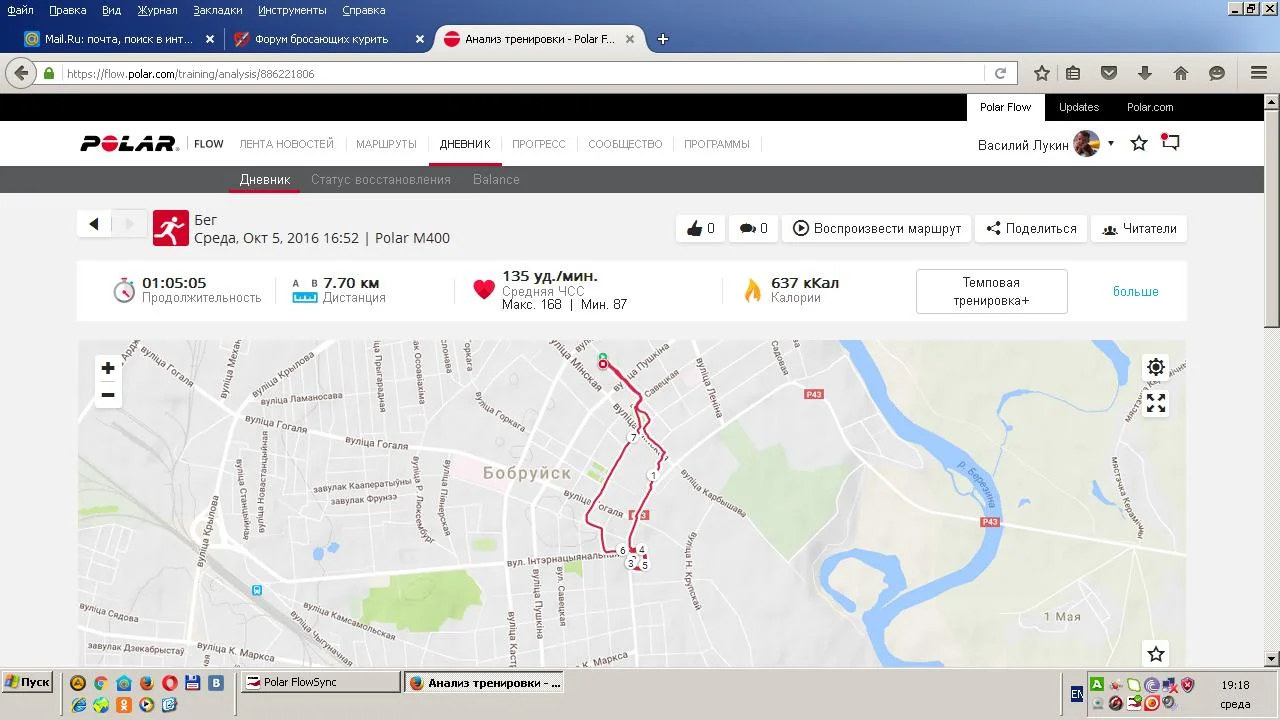
Task: Zoom in on the map with plus button
Action: click(x=108, y=368)
